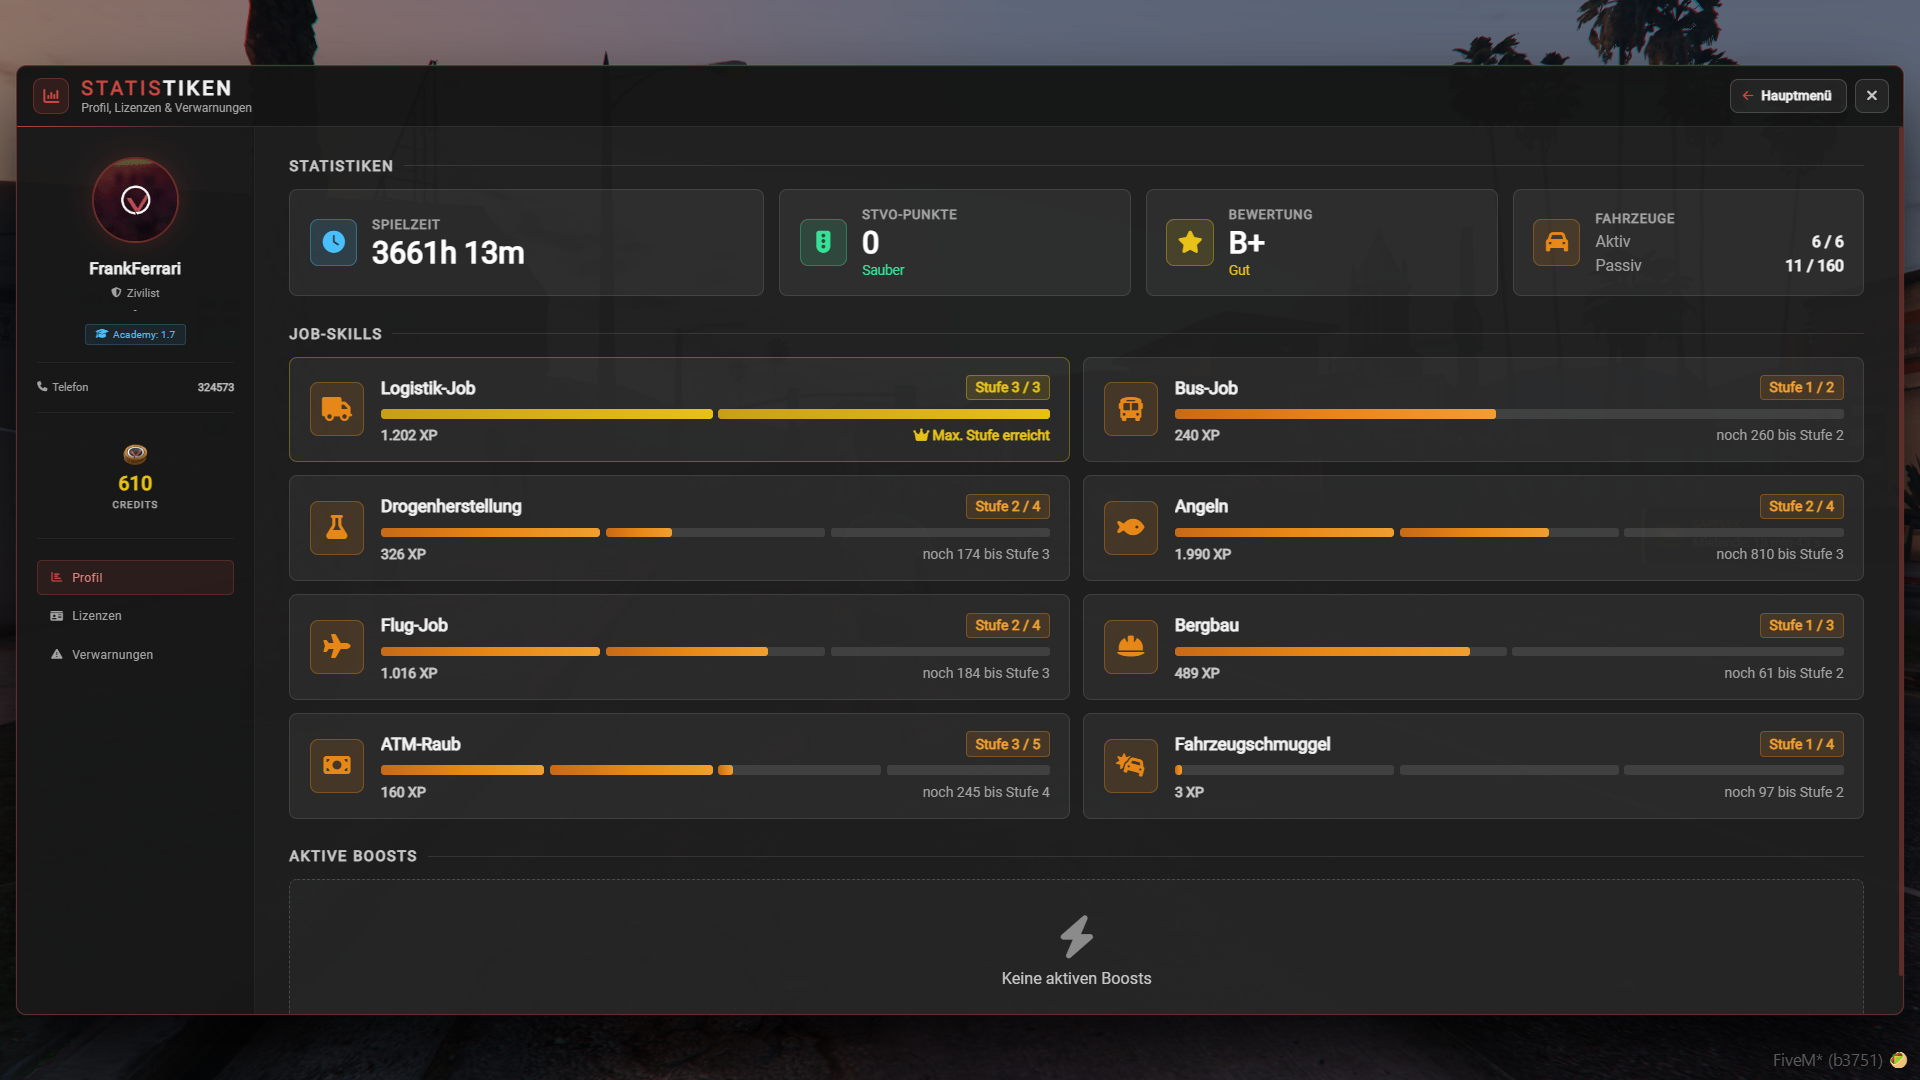1920x1080 pixels.
Task: Click the Academy: 1.7 badge
Action: (x=135, y=335)
